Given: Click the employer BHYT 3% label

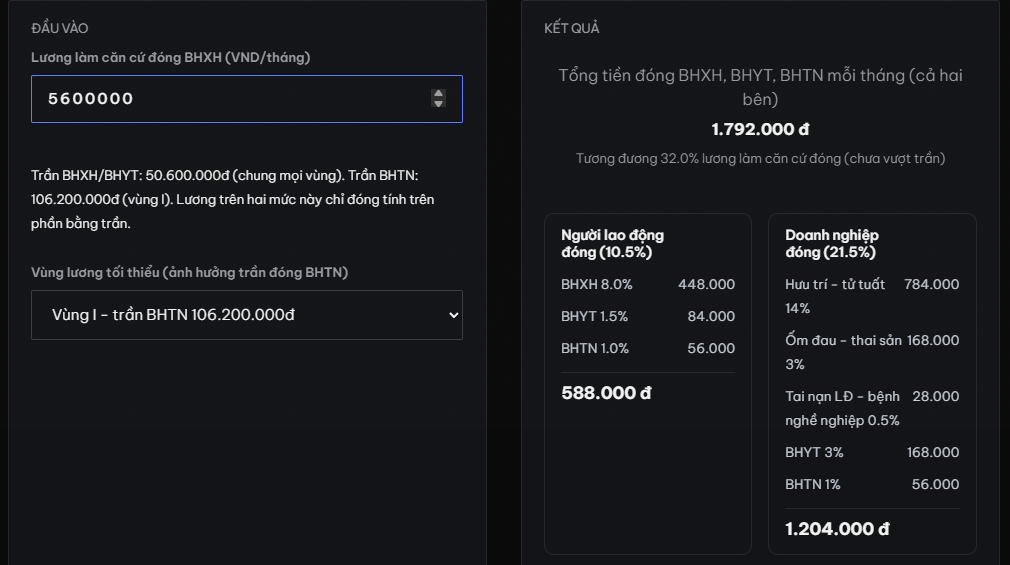Looking at the screenshot, I should [x=814, y=453].
